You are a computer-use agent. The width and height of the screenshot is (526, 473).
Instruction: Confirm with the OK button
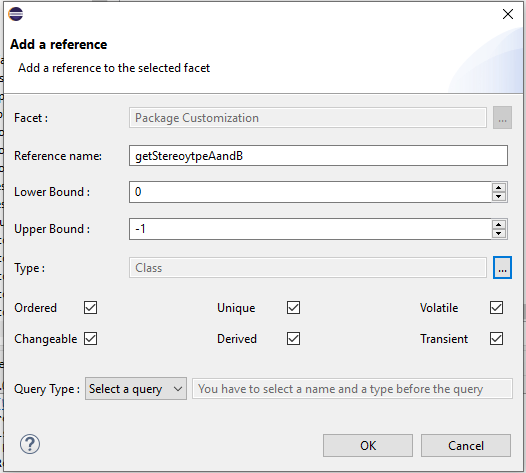point(368,445)
